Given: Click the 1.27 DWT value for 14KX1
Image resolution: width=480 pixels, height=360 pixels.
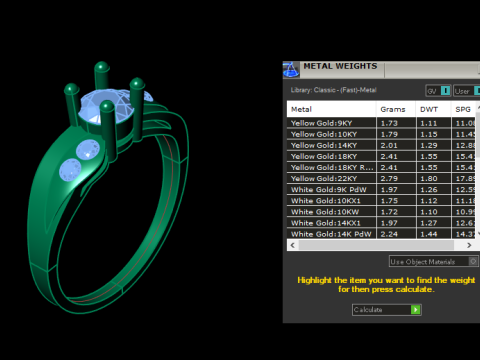Looking at the screenshot, I should [x=429, y=223].
